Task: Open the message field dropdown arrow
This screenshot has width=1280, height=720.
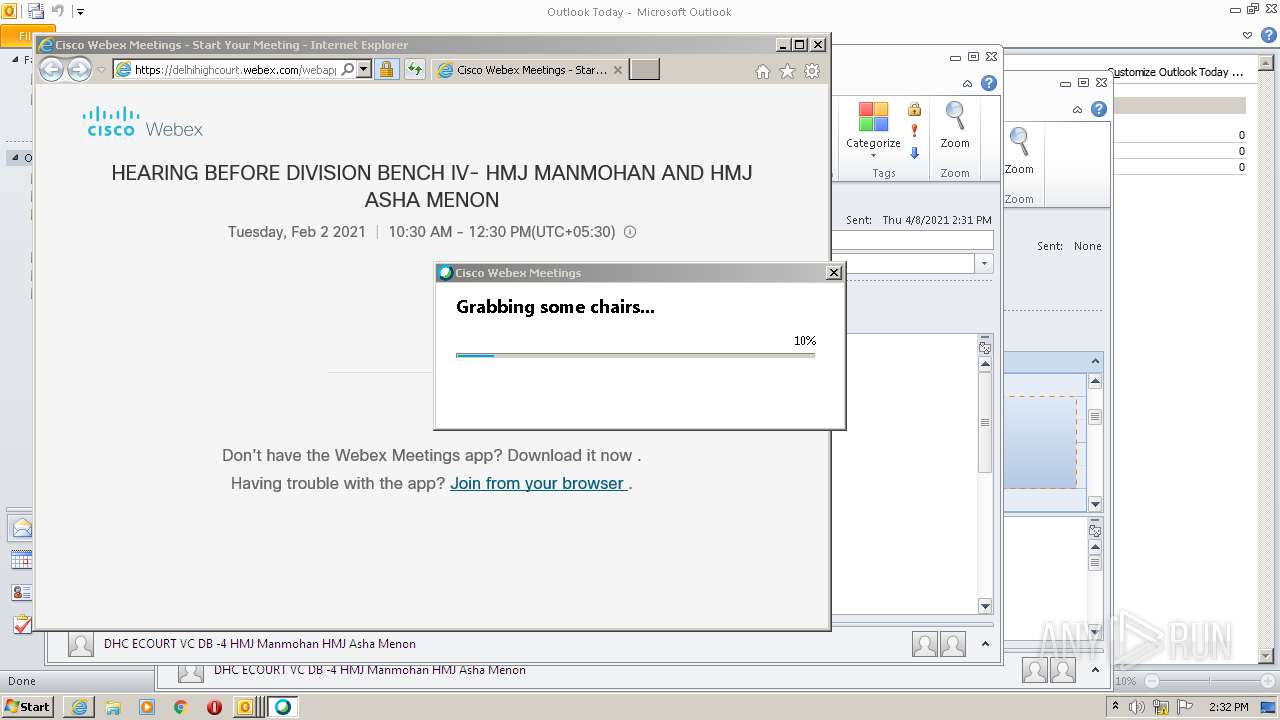Action: [x=985, y=263]
